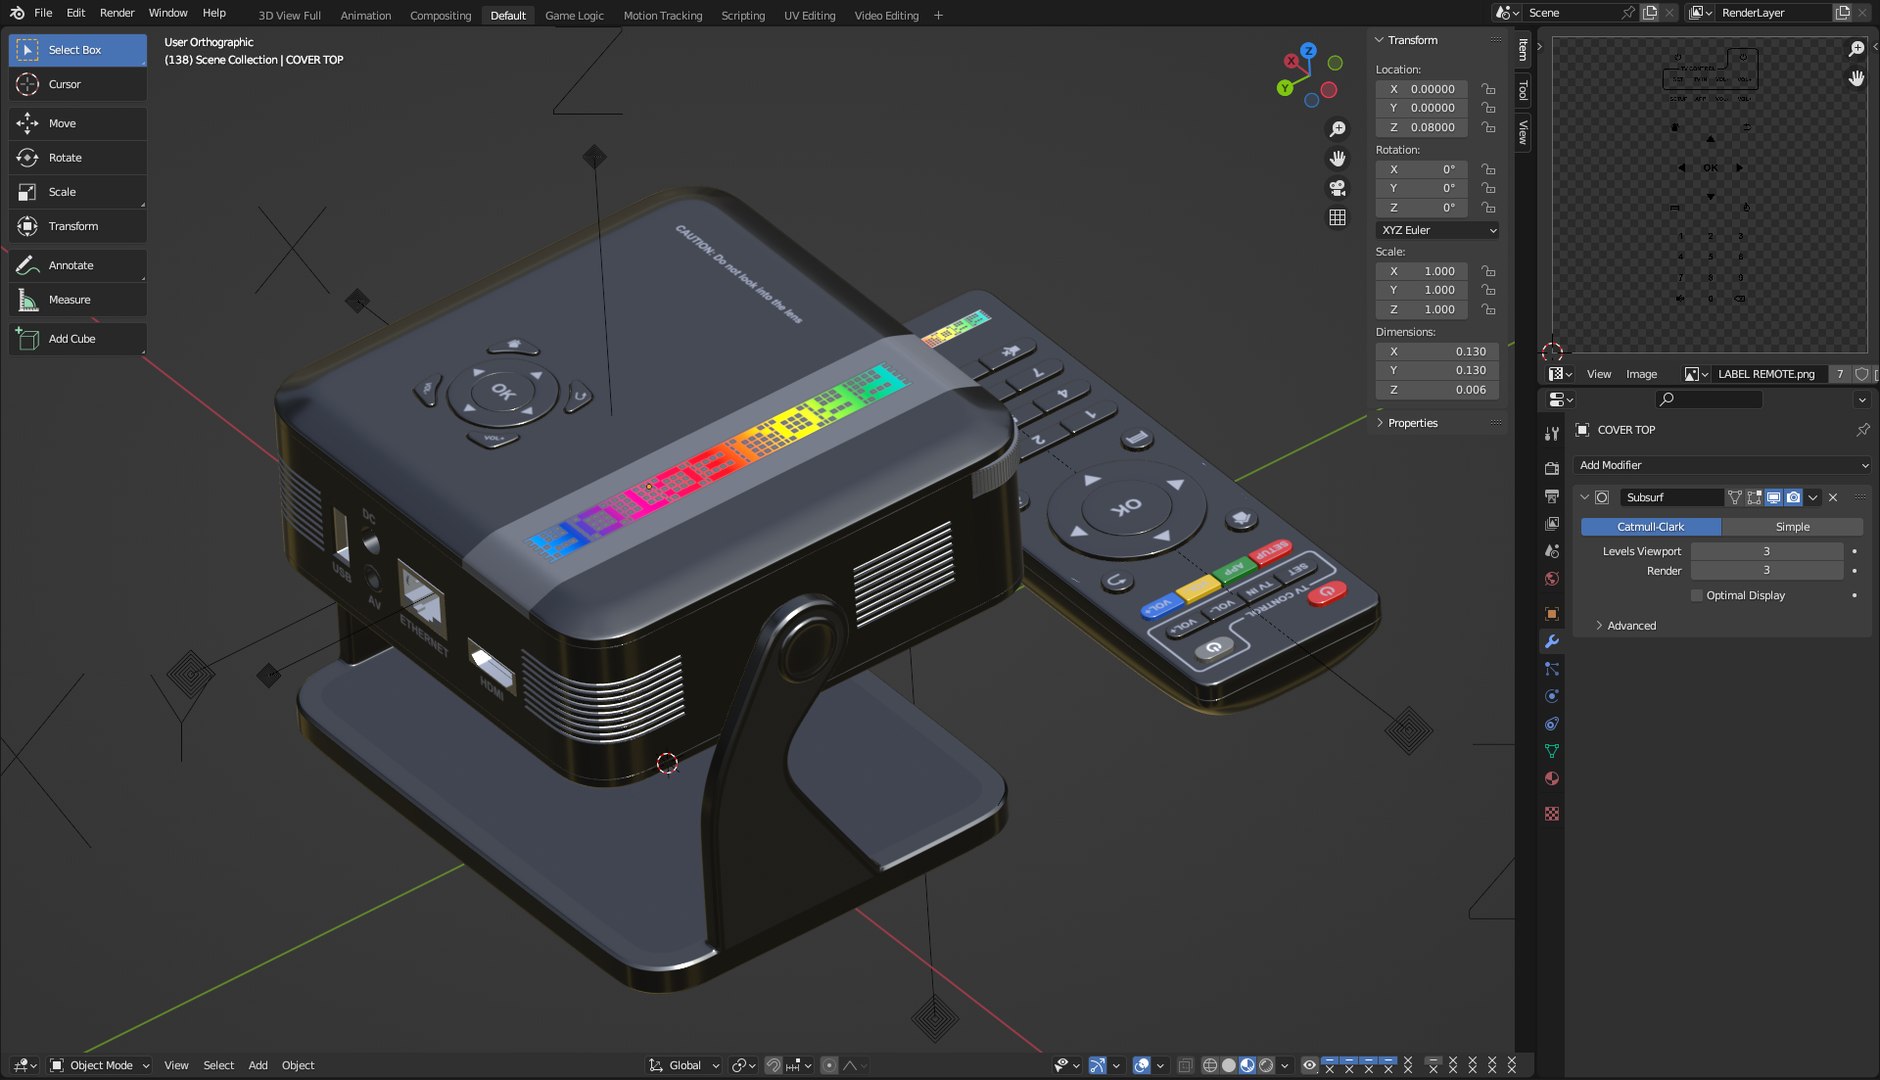
Task: Switch orthographic/perspective grid icon
Action: click(x=1337, y=217)
